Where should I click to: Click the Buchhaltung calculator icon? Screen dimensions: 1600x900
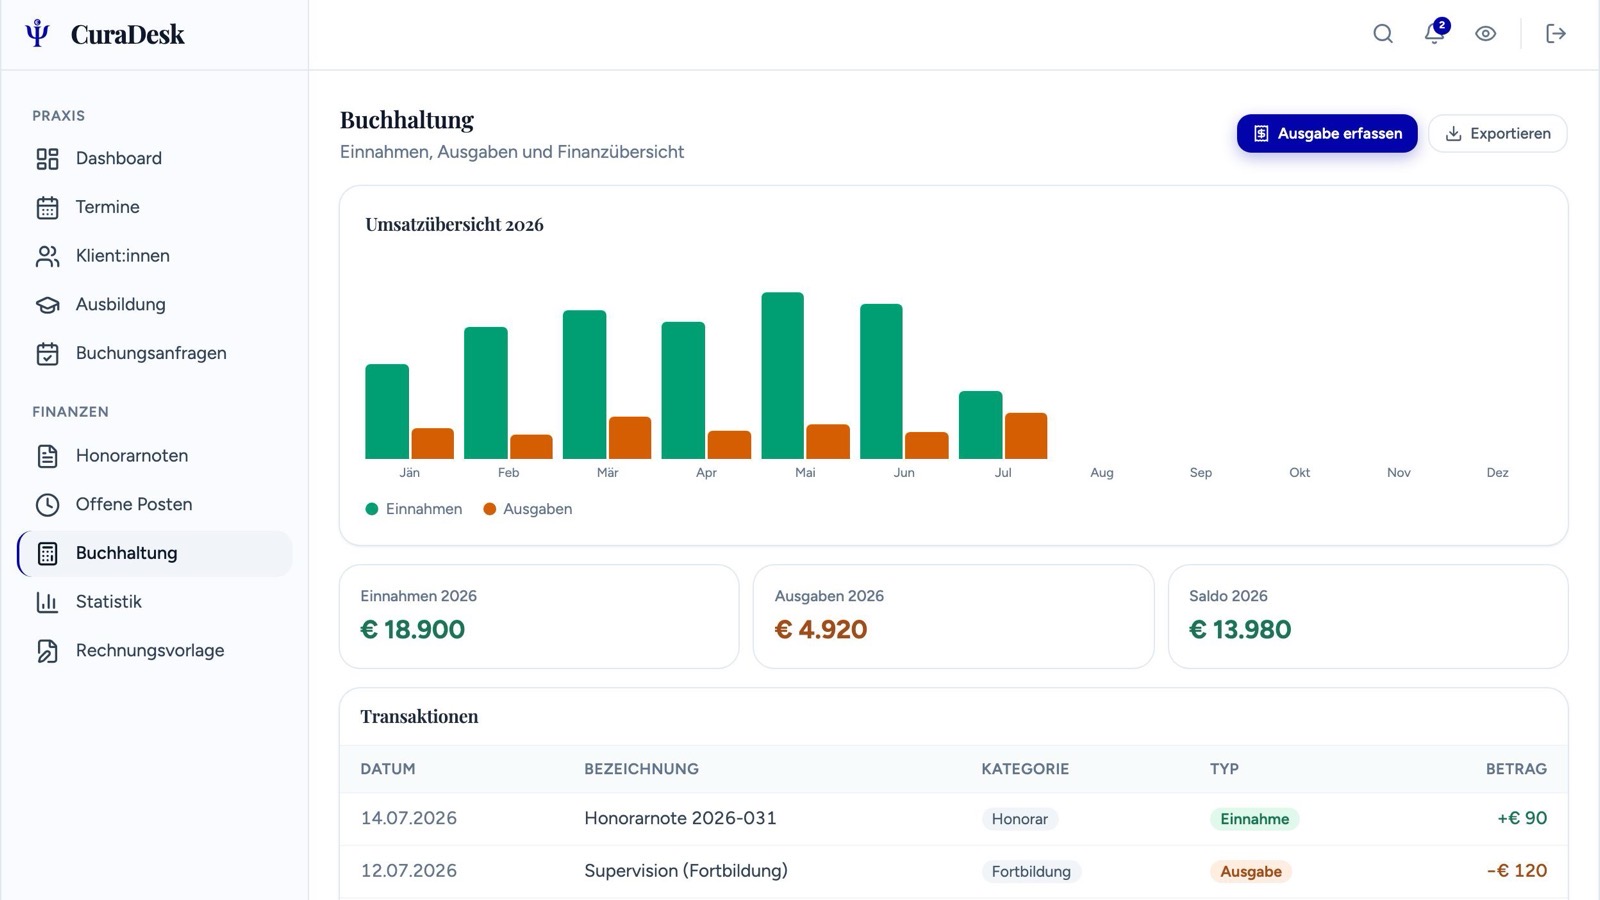click(48, 554)
